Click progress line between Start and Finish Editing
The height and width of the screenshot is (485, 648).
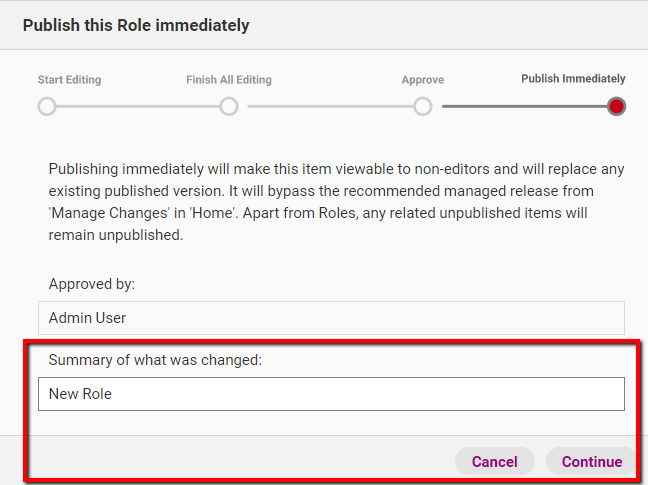click(138, 107)
